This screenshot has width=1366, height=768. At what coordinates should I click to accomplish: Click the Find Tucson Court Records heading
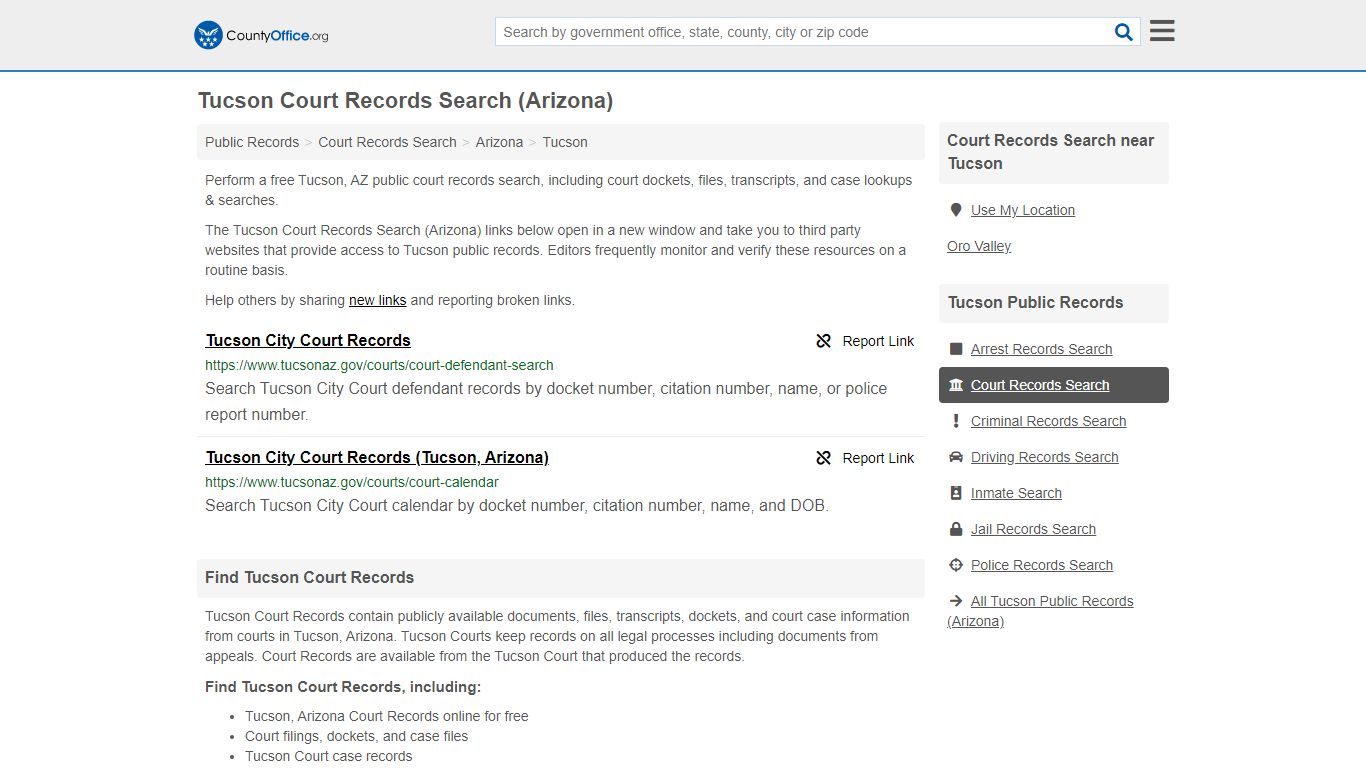(x=309, y=577)
